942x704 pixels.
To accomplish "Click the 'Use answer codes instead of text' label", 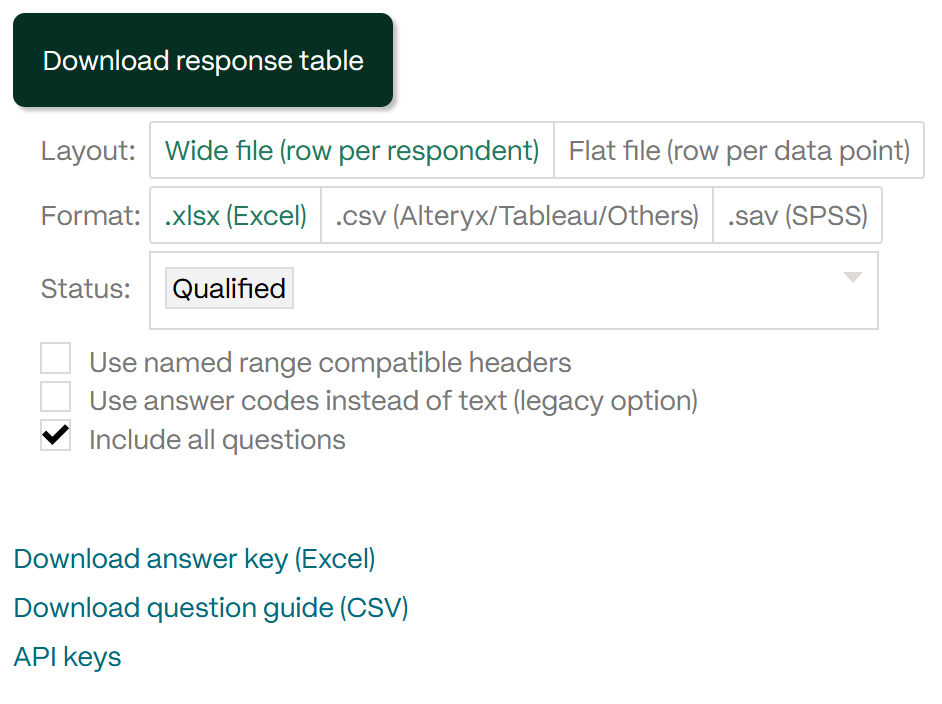I will (394, 401).
